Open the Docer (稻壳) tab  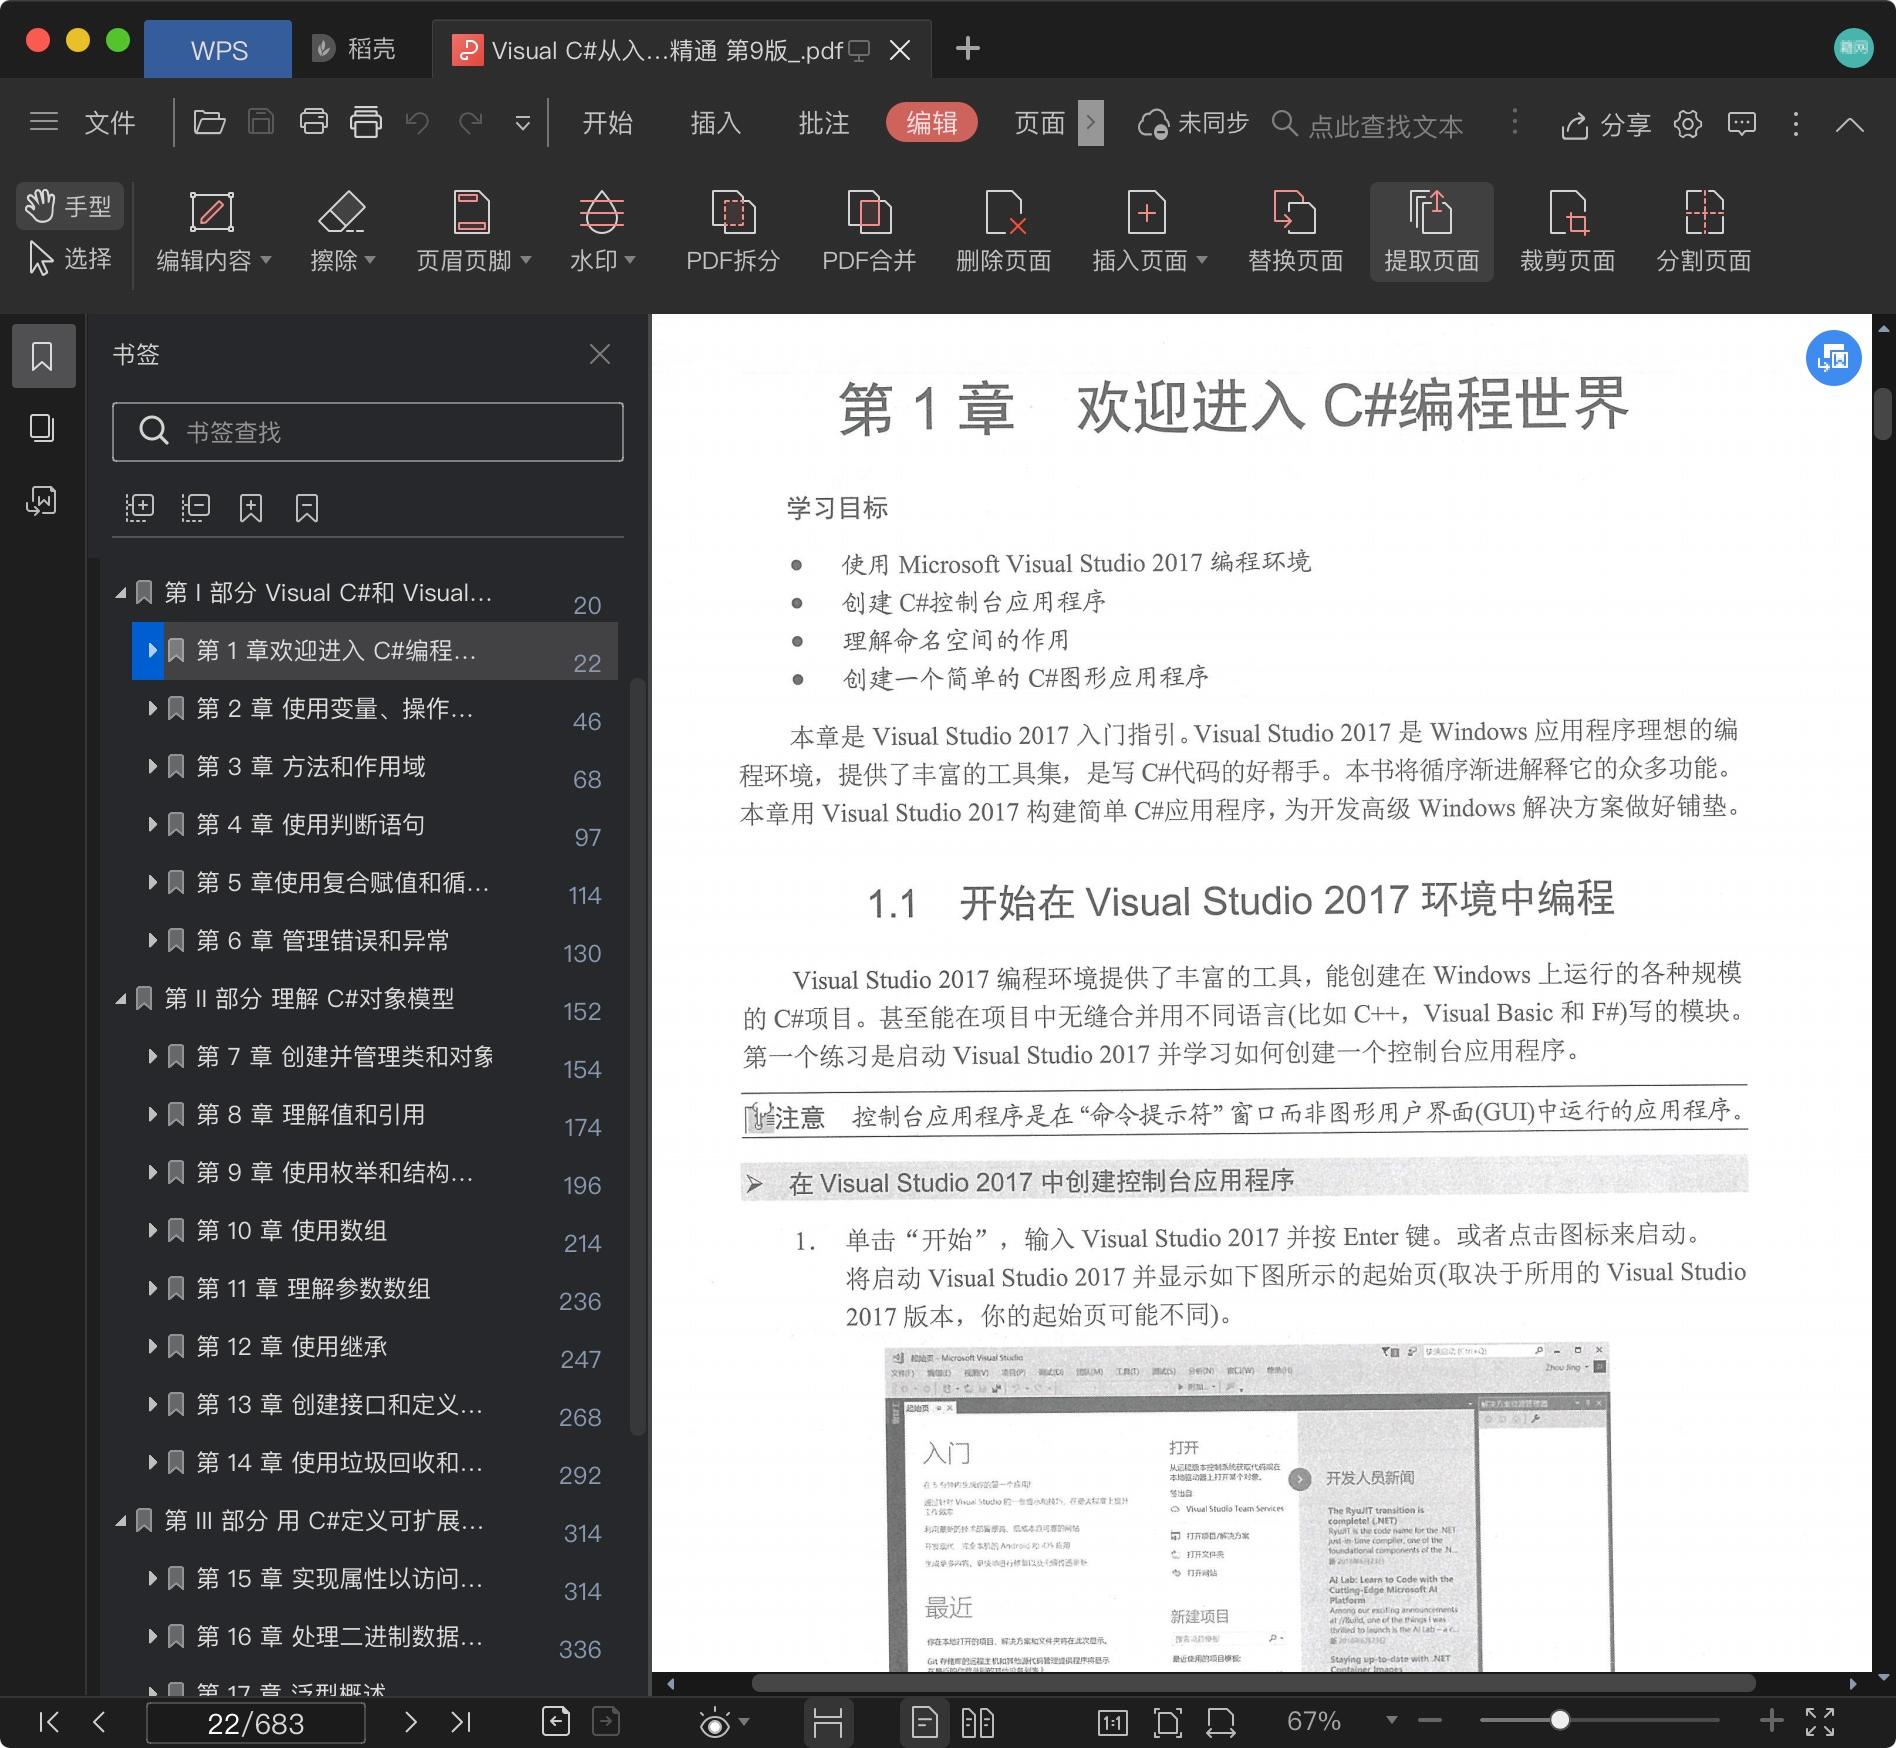click(355, 49)
